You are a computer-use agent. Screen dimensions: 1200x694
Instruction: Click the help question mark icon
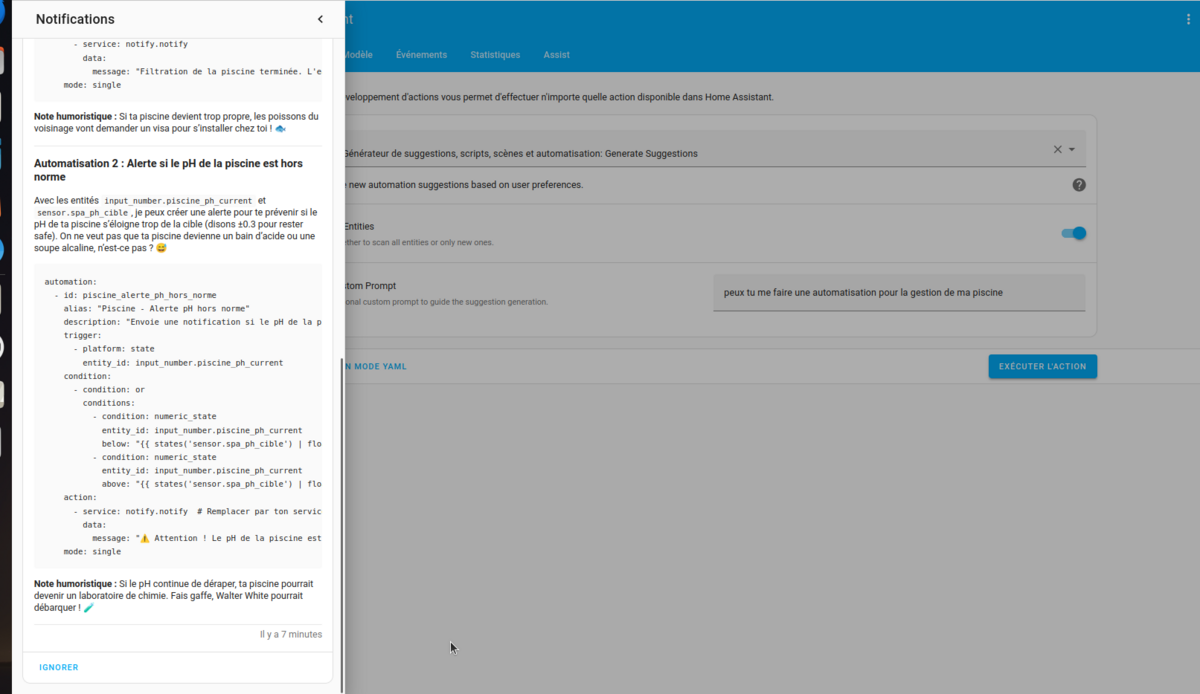click(x=1079, y=185)
